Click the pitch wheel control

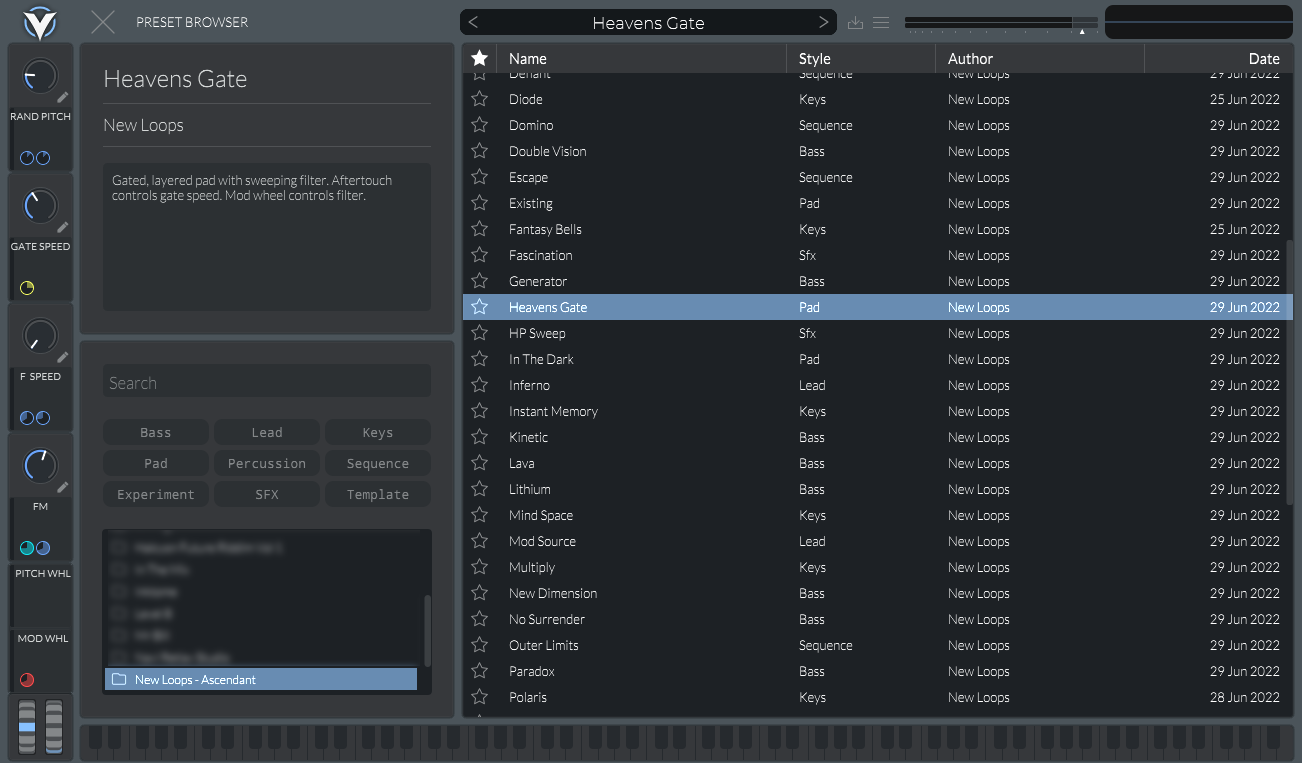pyautogui.click(x=27, y=727)
